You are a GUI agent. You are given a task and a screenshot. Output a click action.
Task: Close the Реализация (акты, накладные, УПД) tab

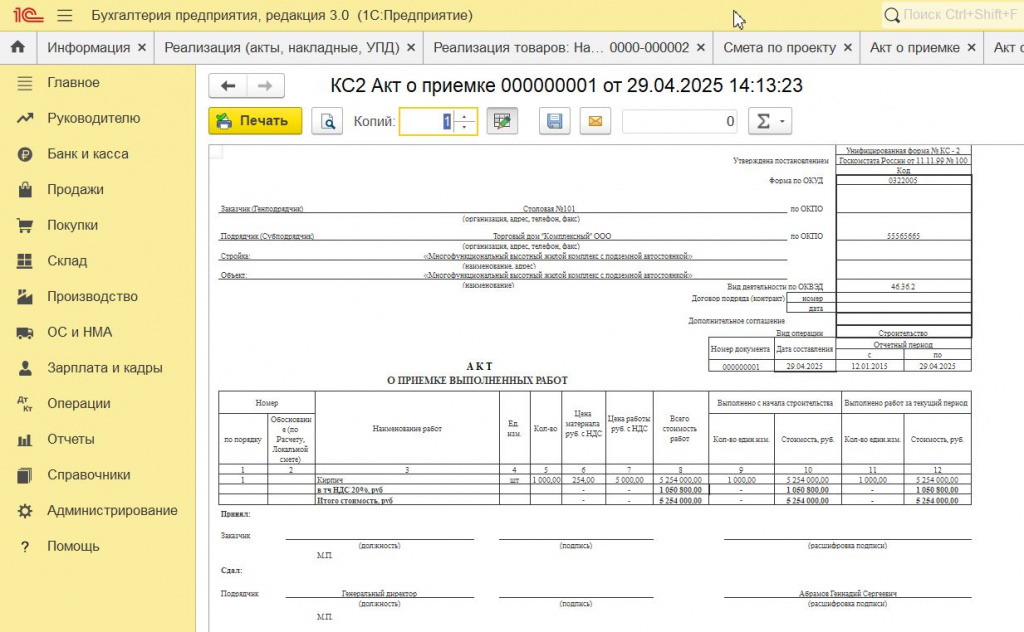411,48
